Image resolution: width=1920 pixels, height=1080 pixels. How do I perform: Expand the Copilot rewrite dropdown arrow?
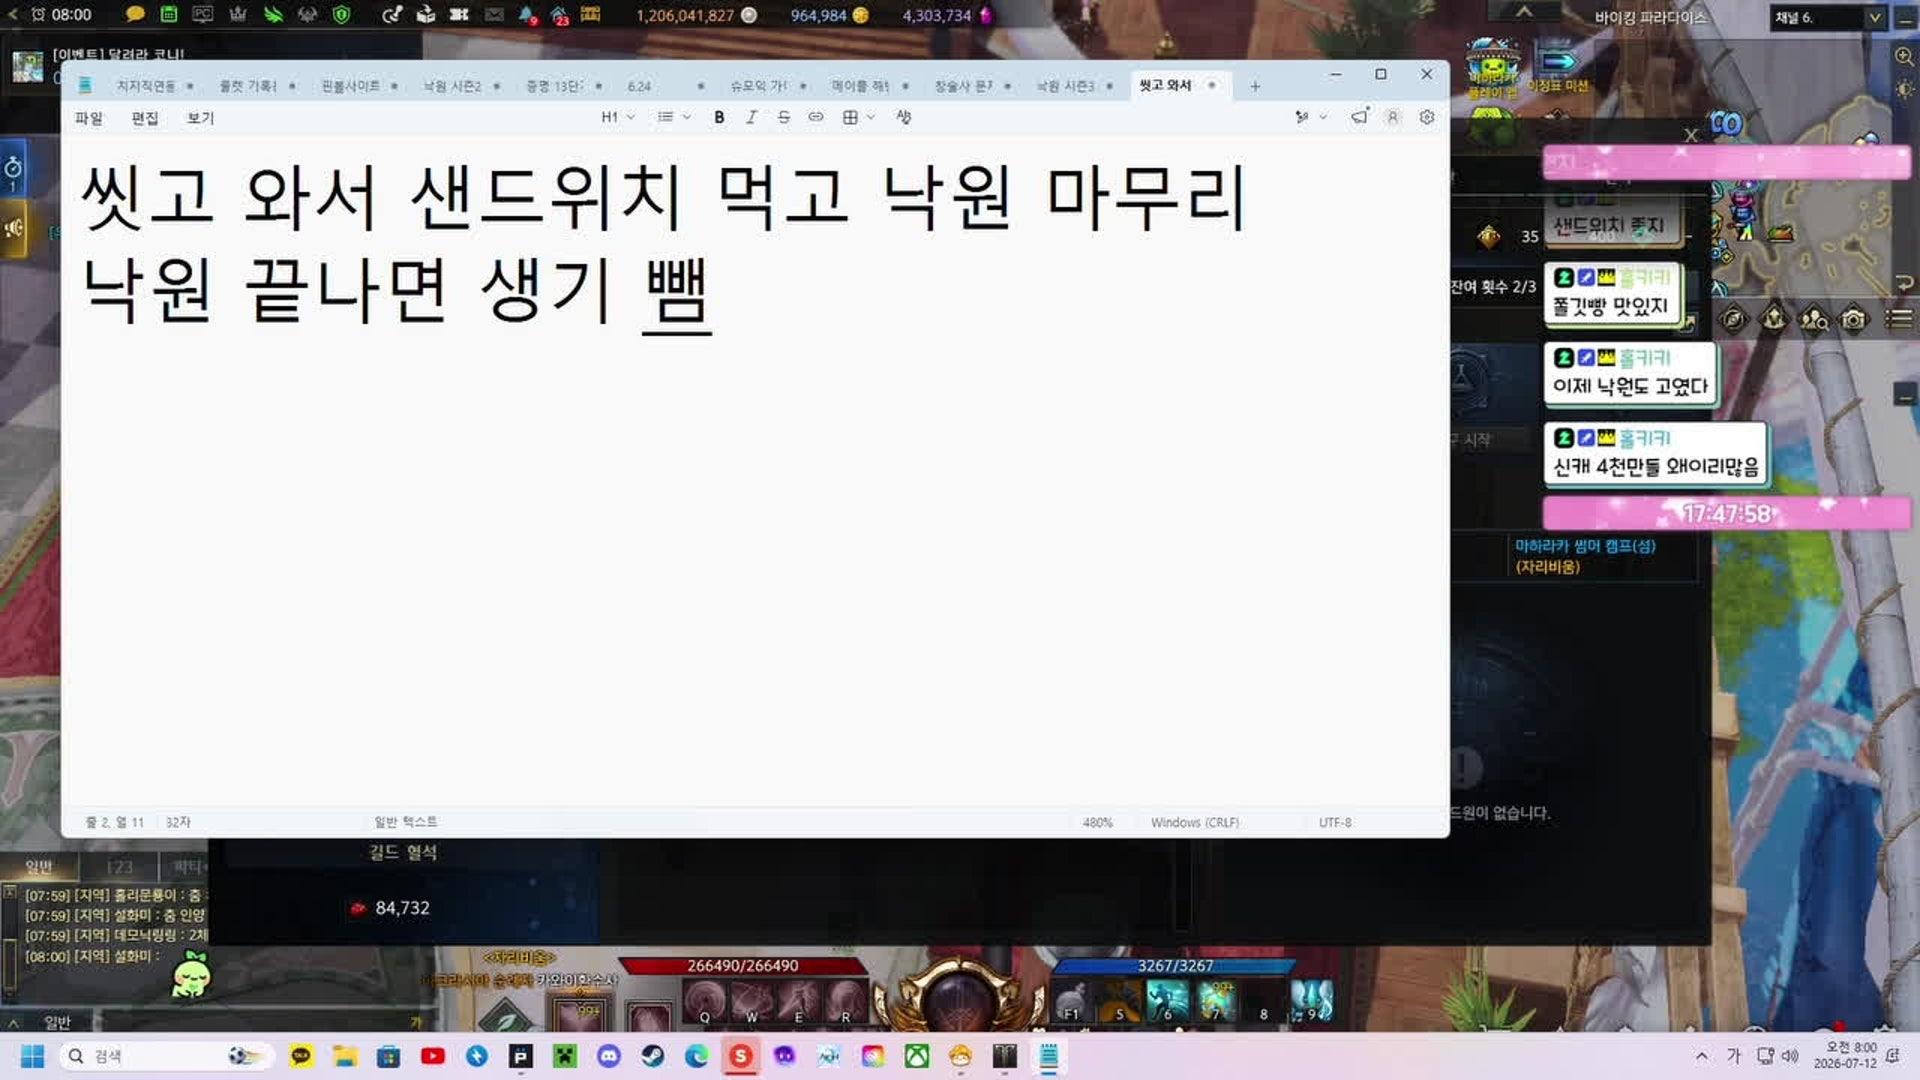1324,117
